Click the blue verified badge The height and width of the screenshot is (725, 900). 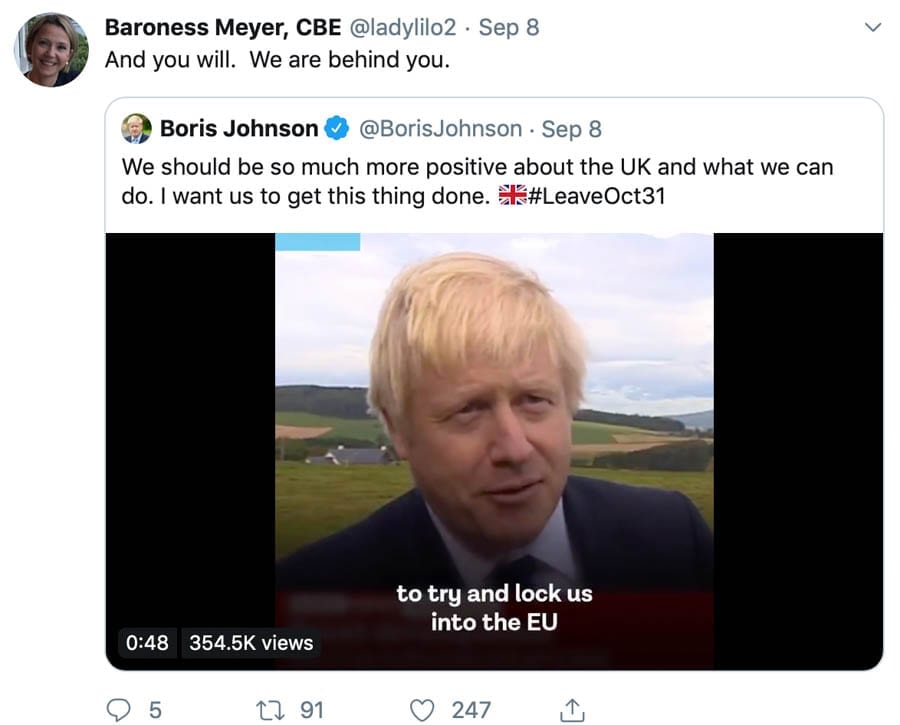[x=336, y=129]
